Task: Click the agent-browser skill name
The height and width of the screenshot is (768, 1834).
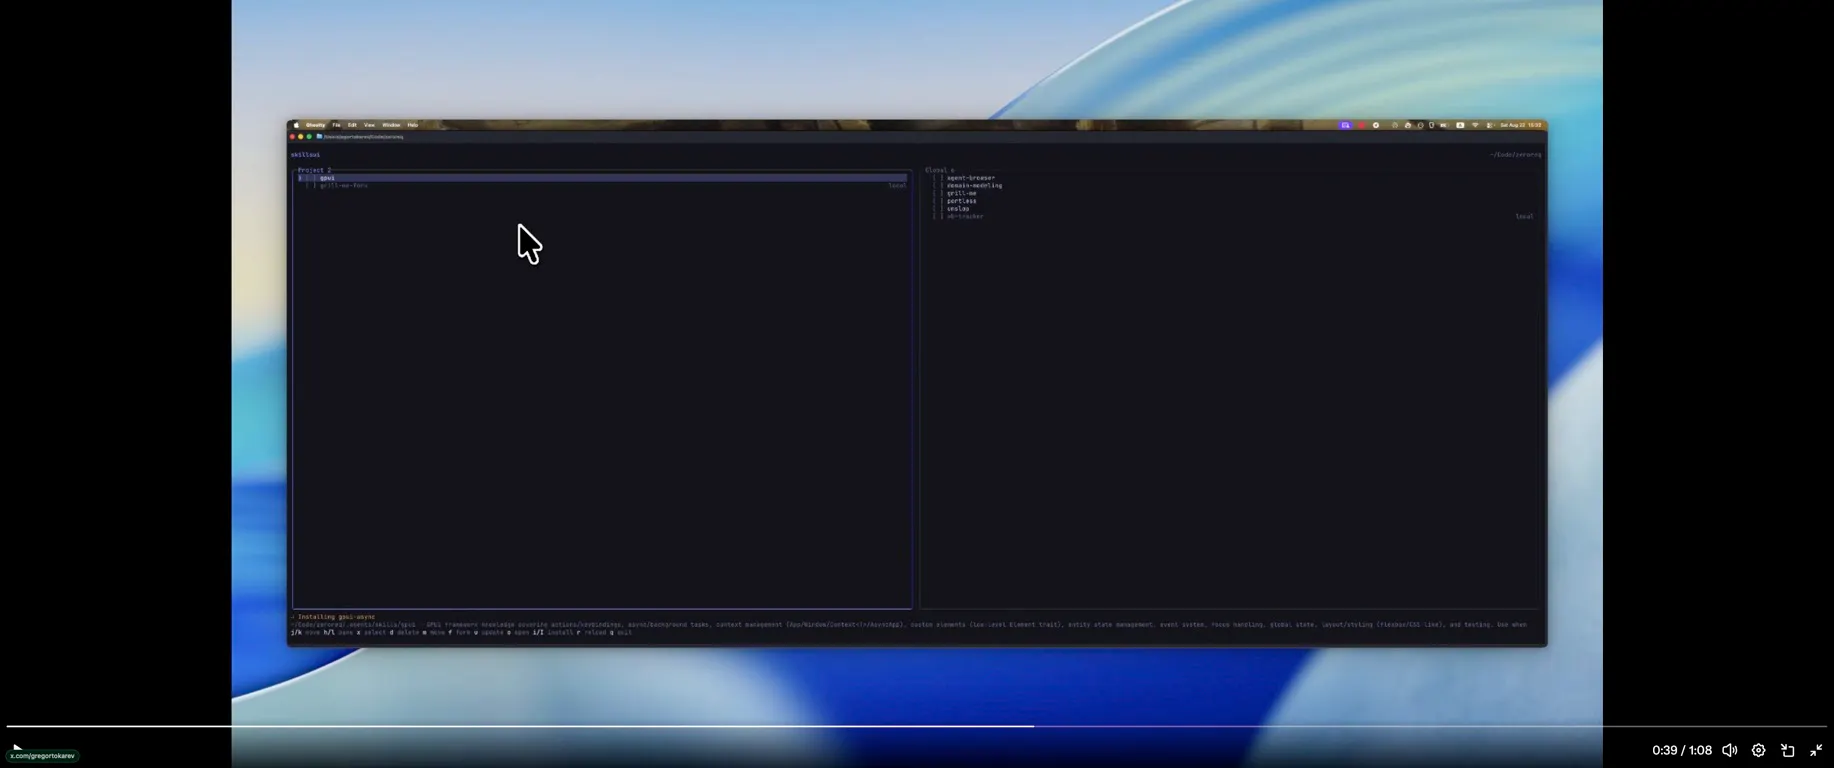Action: (971, 178)
